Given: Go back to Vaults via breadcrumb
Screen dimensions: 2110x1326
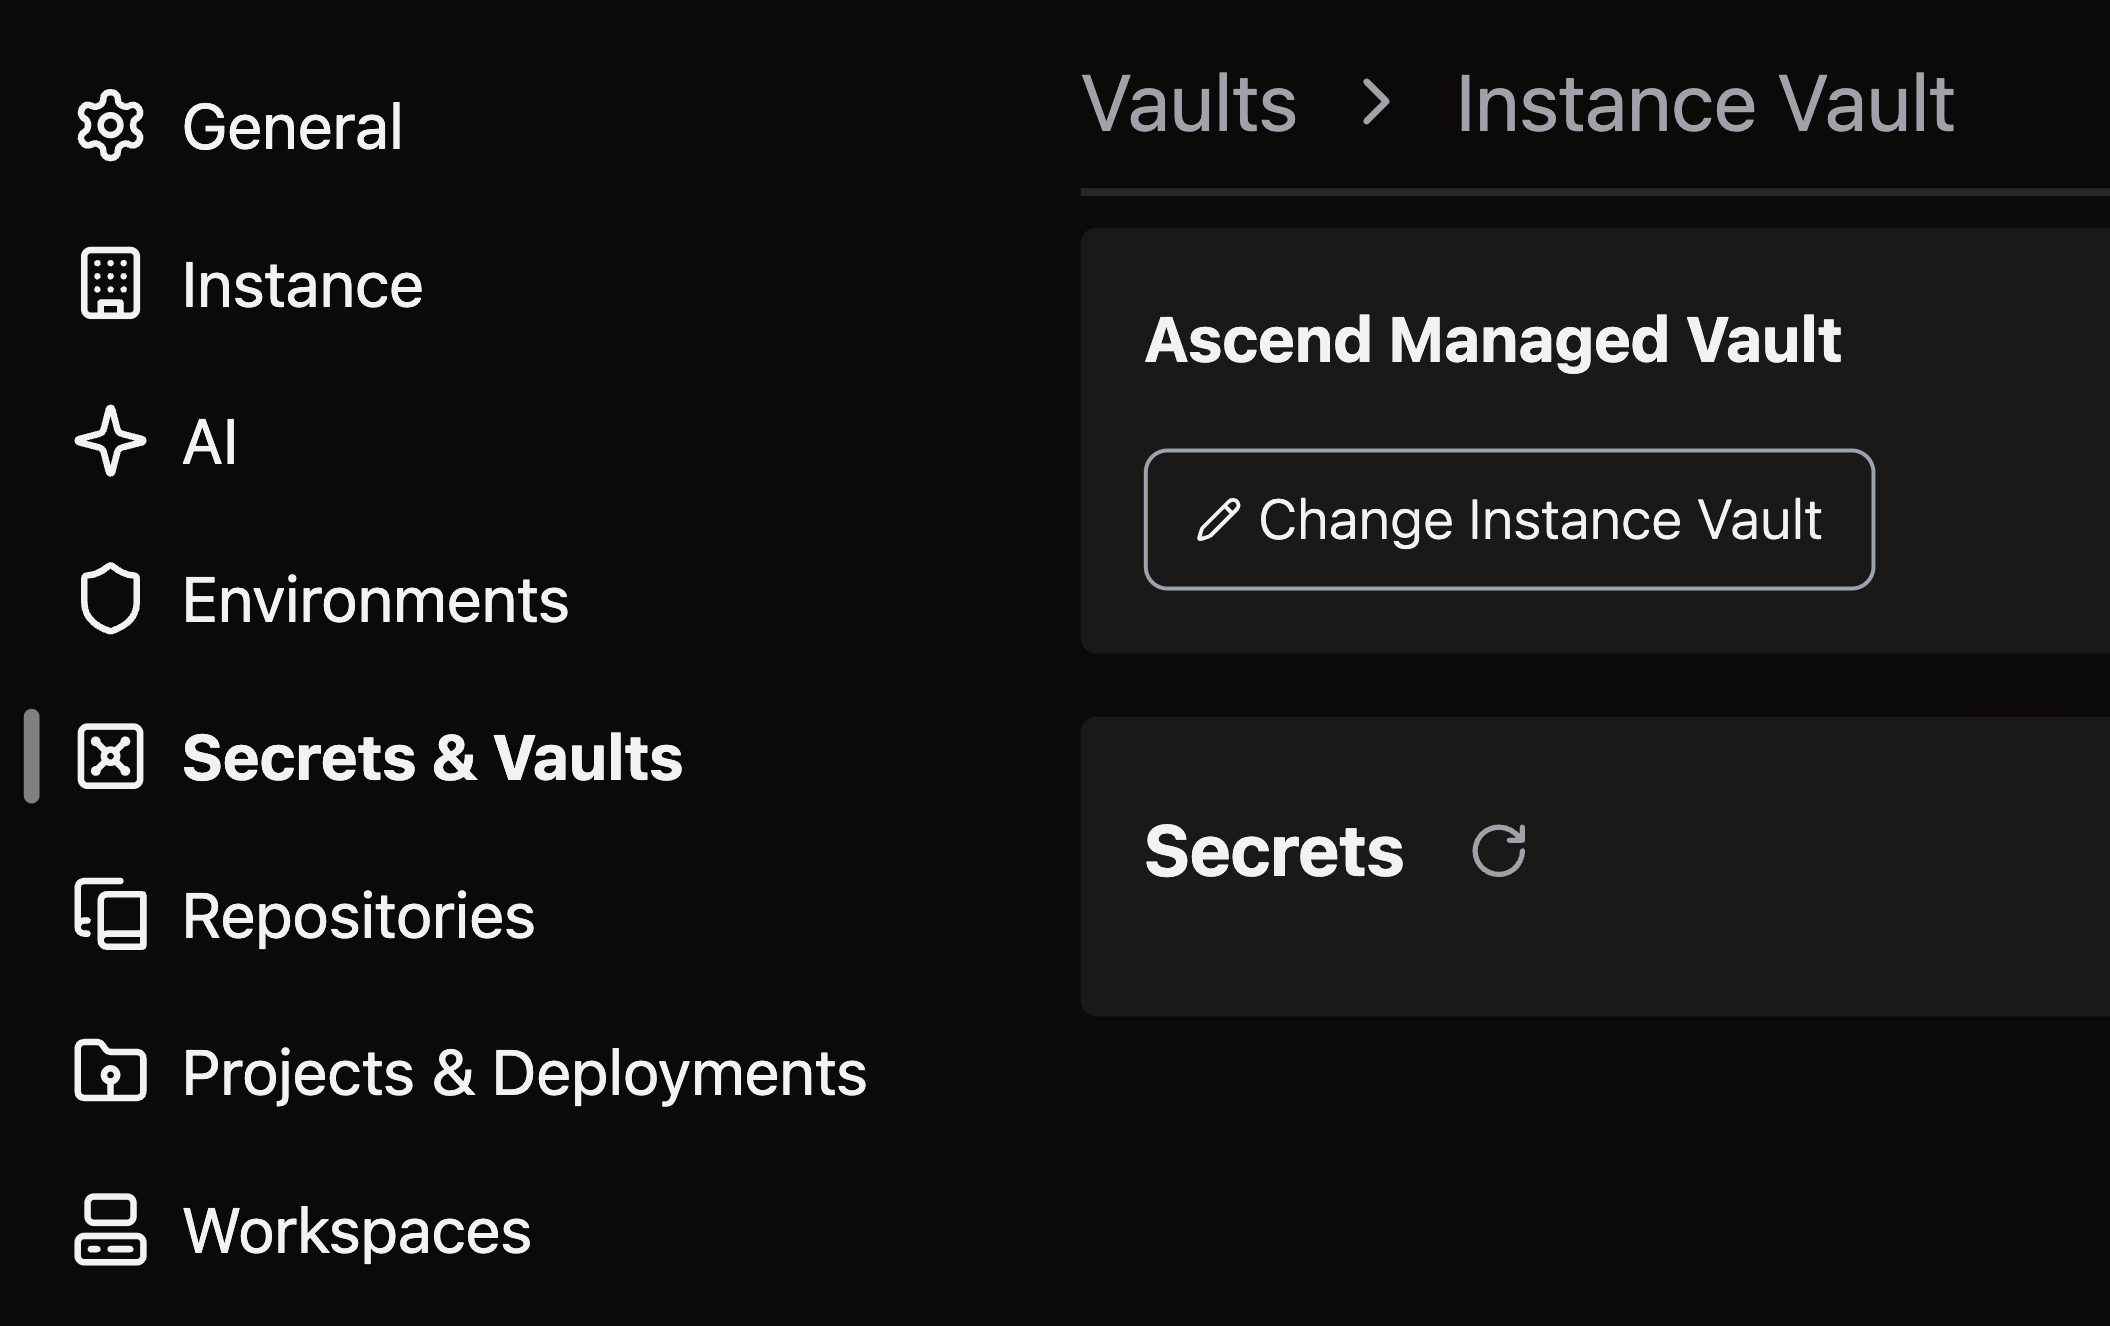Looking at the screenshot, I should 1188,104.
